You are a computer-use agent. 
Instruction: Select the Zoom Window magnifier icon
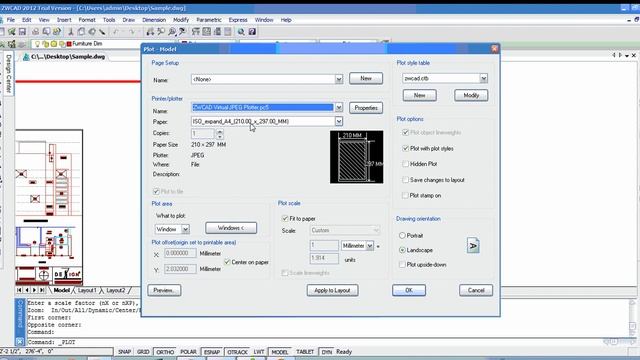[x=172, y=31]
